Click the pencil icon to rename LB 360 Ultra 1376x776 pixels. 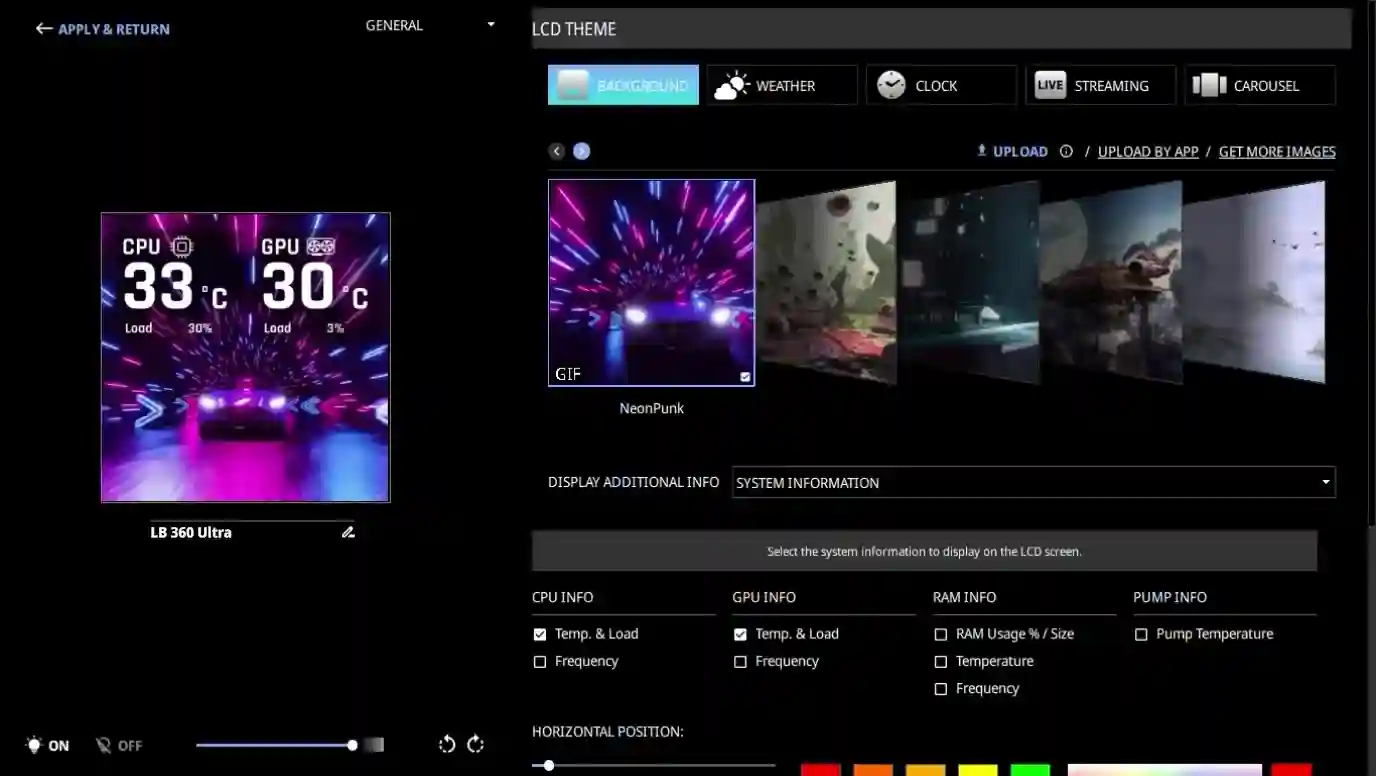click(348, 532)
